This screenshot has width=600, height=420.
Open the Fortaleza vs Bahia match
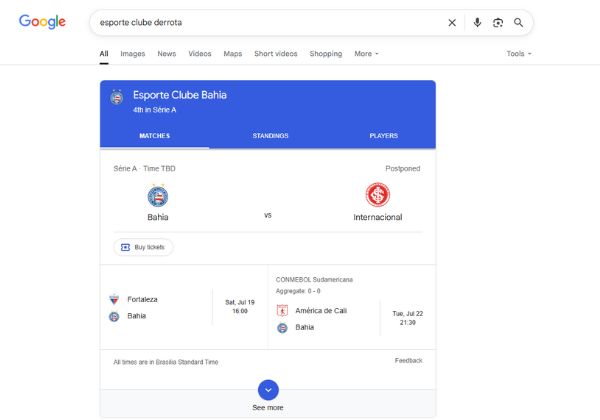pyautogui.click(x=185, y=307)
